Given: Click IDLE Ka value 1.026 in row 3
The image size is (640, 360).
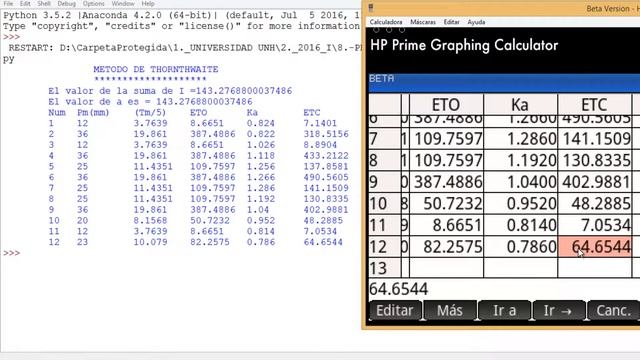Looking at the screenshot, I should tap(261, 145).
